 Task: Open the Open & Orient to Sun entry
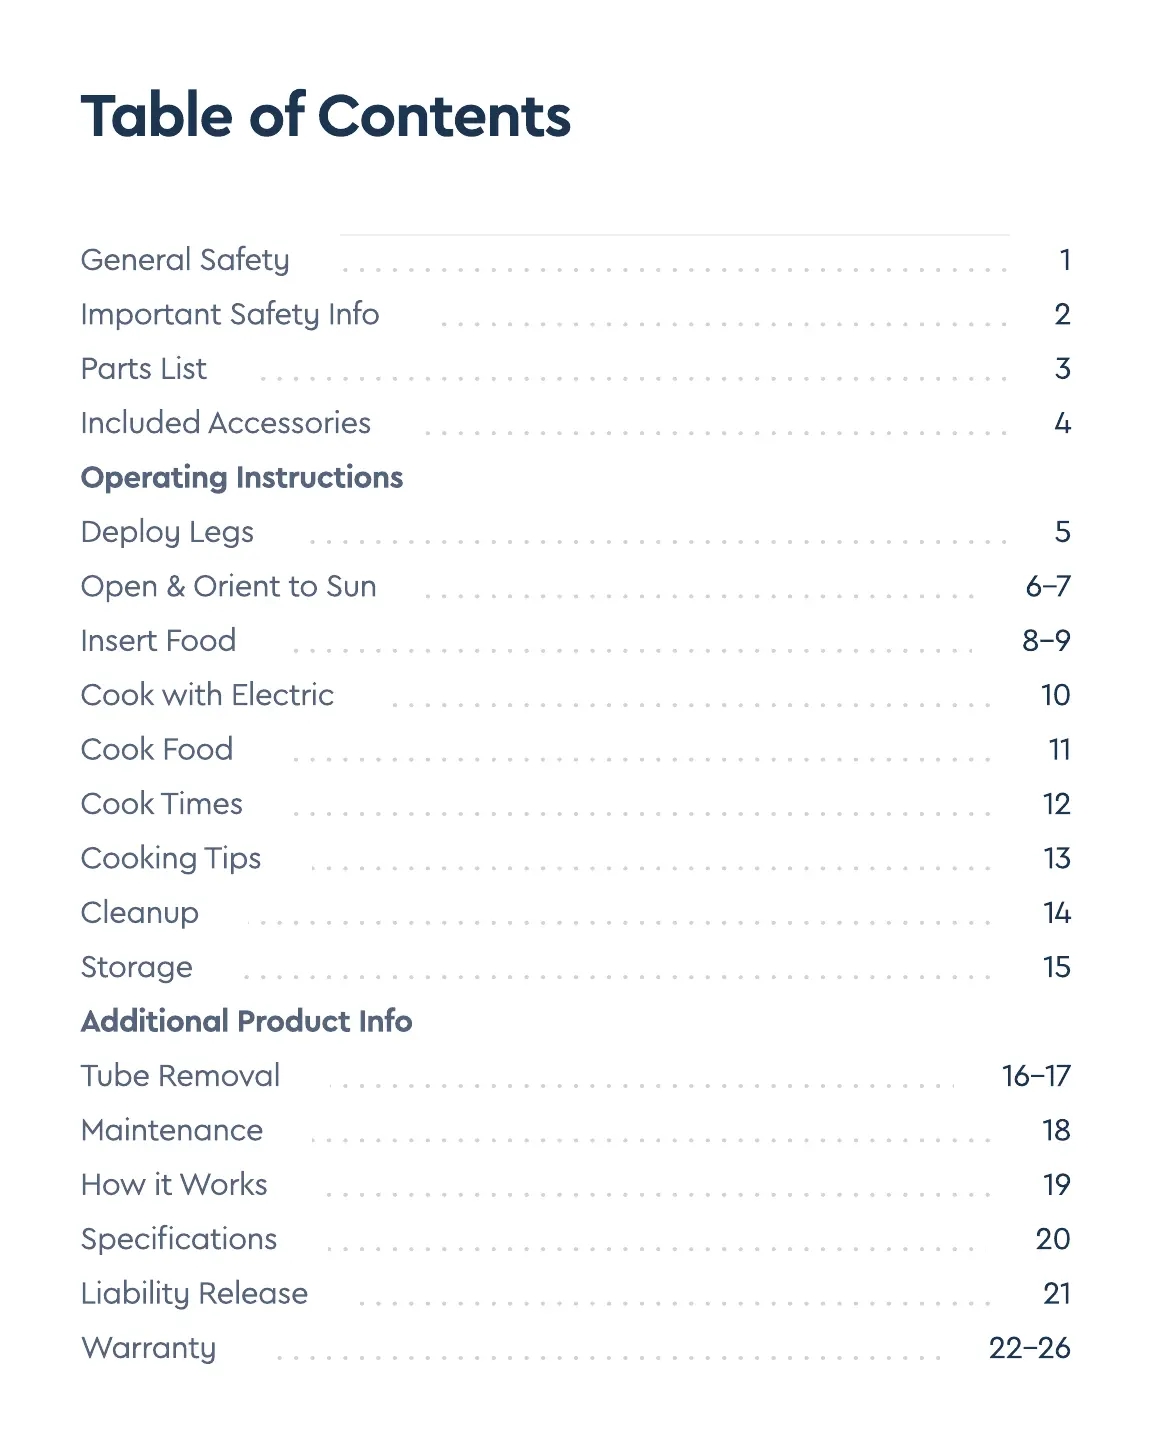point(228,586)
